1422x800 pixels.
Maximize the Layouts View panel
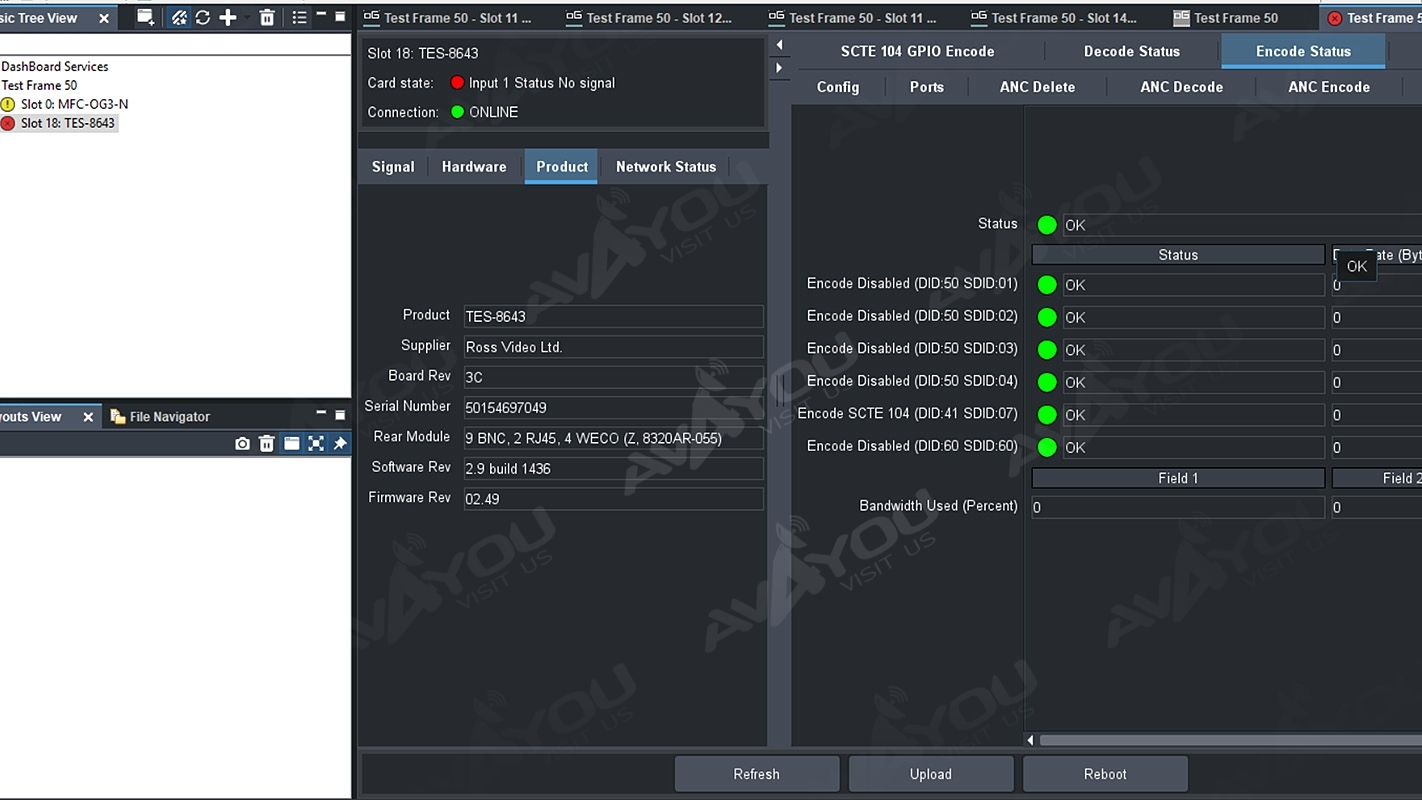340,414
